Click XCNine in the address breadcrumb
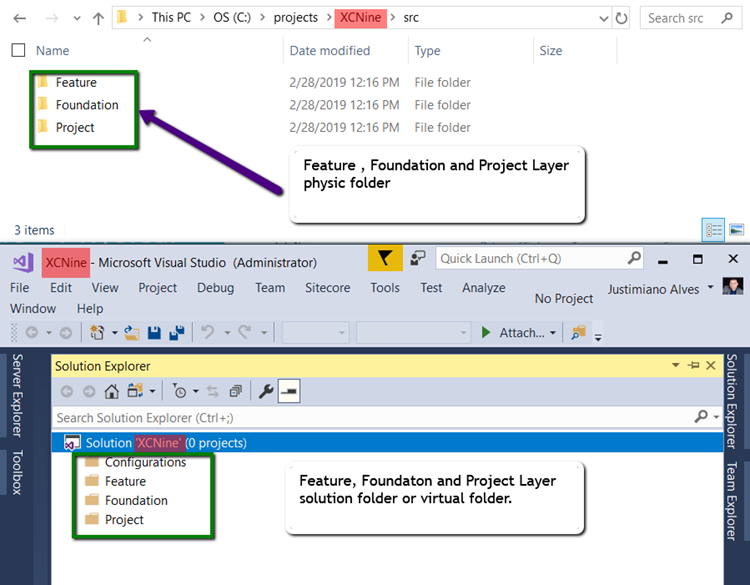The image size is (750, 585). click(361, 18)
